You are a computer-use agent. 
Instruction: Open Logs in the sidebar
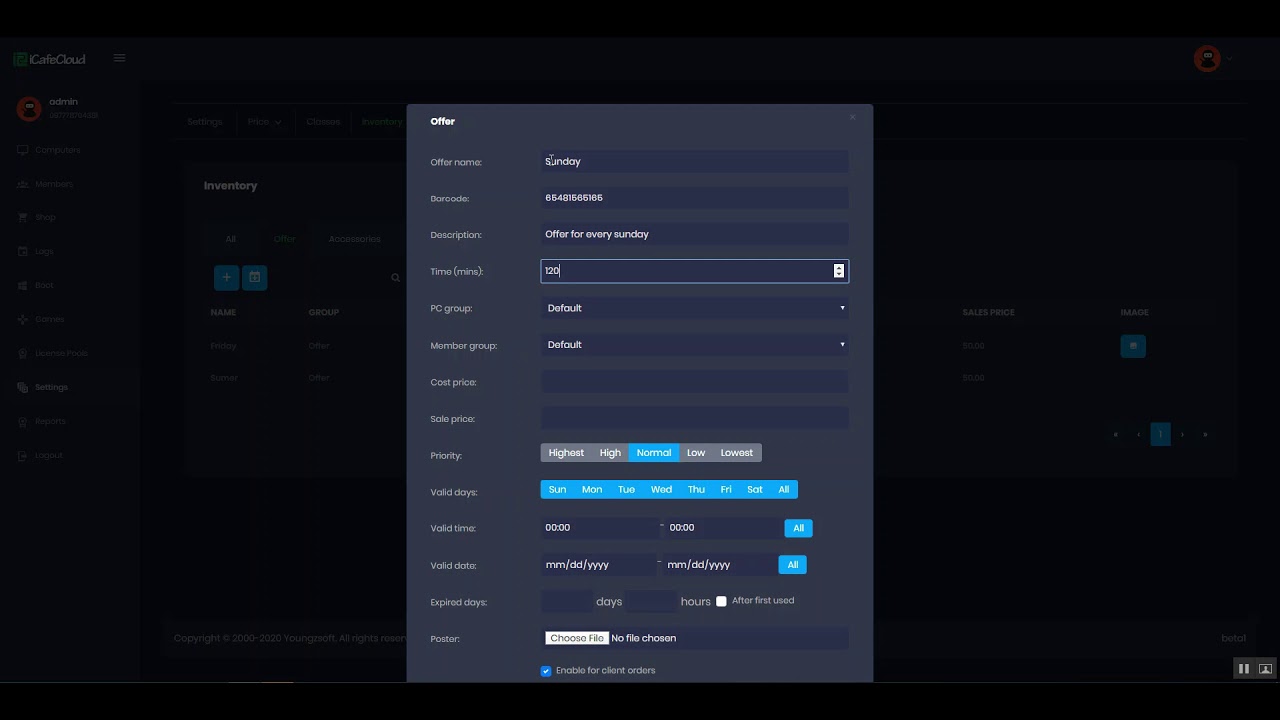pos(37,251)
